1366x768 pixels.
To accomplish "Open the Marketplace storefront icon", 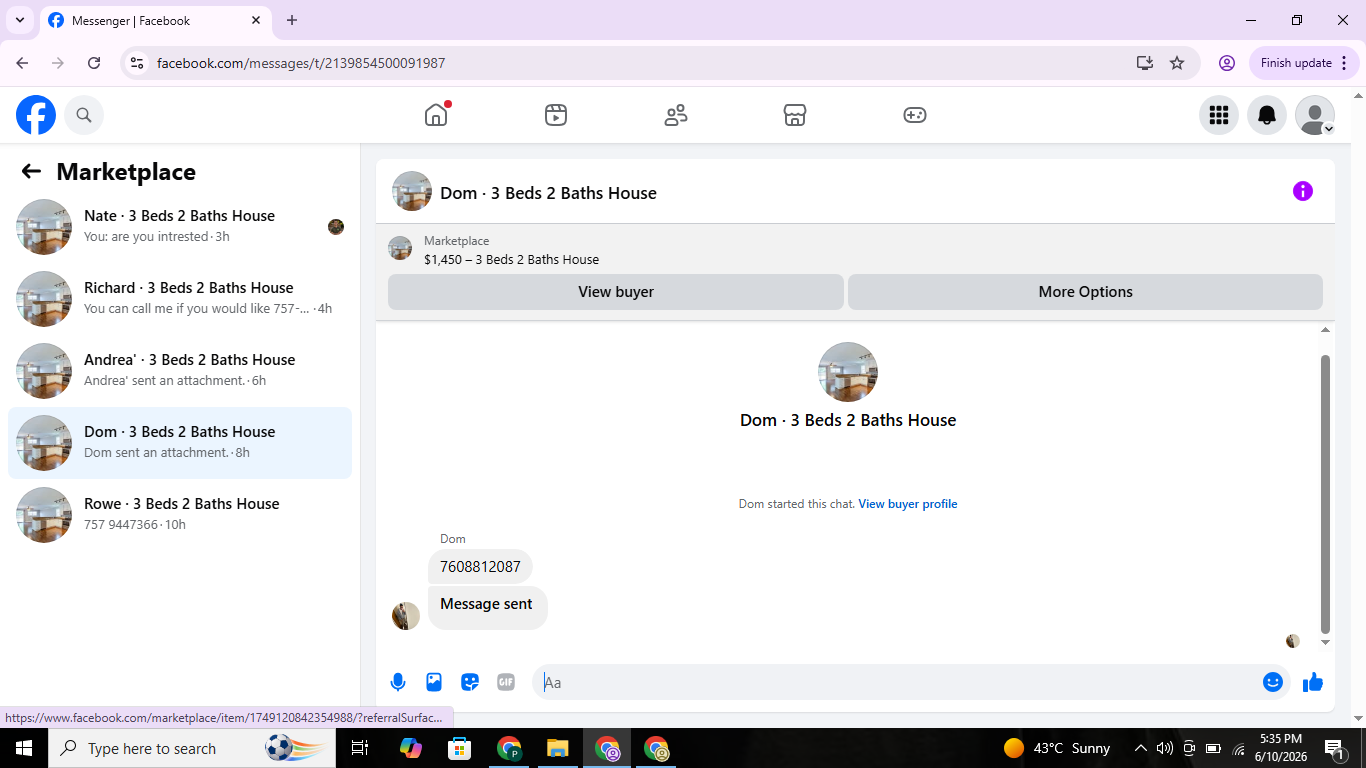I will tap(795, 115).
